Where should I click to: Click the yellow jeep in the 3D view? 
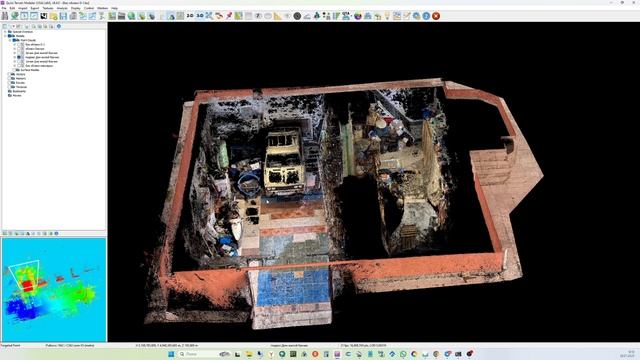[284, 162]
